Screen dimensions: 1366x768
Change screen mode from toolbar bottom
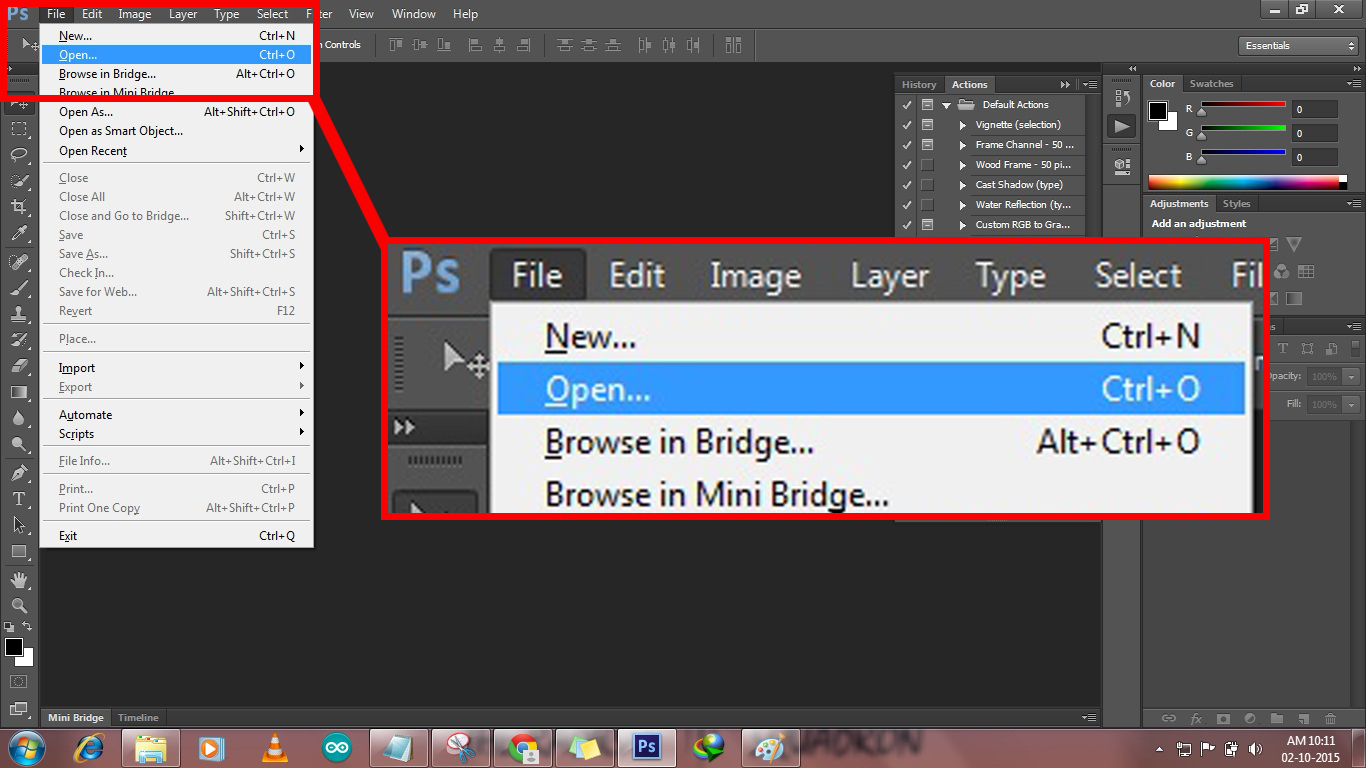point(19,709)
